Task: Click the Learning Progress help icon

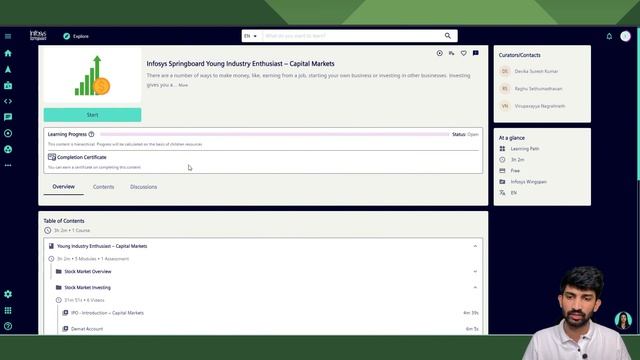Action: (x=91, y=134)
